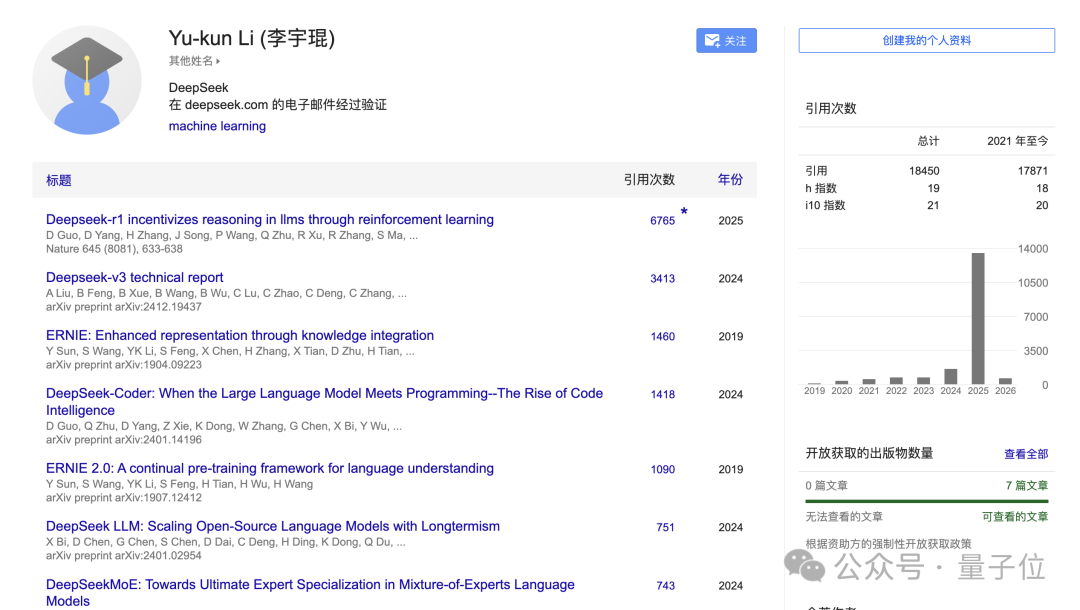Open the ERNIE 2.0 continual pre-training paper
Screen dimensions: 1080x610
pos(270,469)
